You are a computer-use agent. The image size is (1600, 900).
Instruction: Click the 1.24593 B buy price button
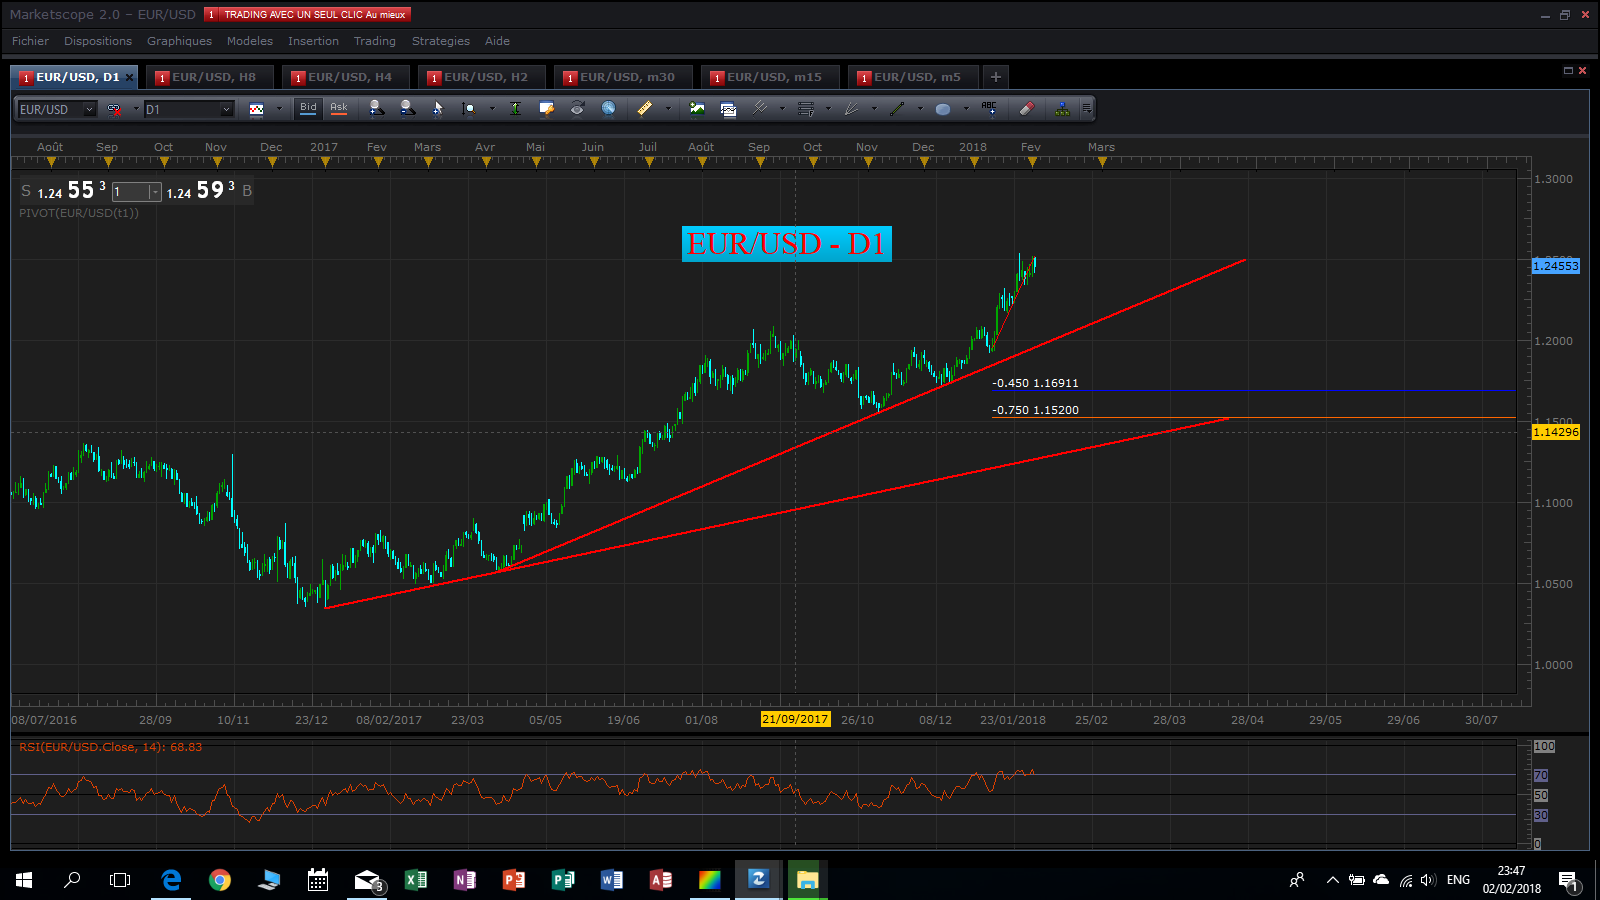209,190
